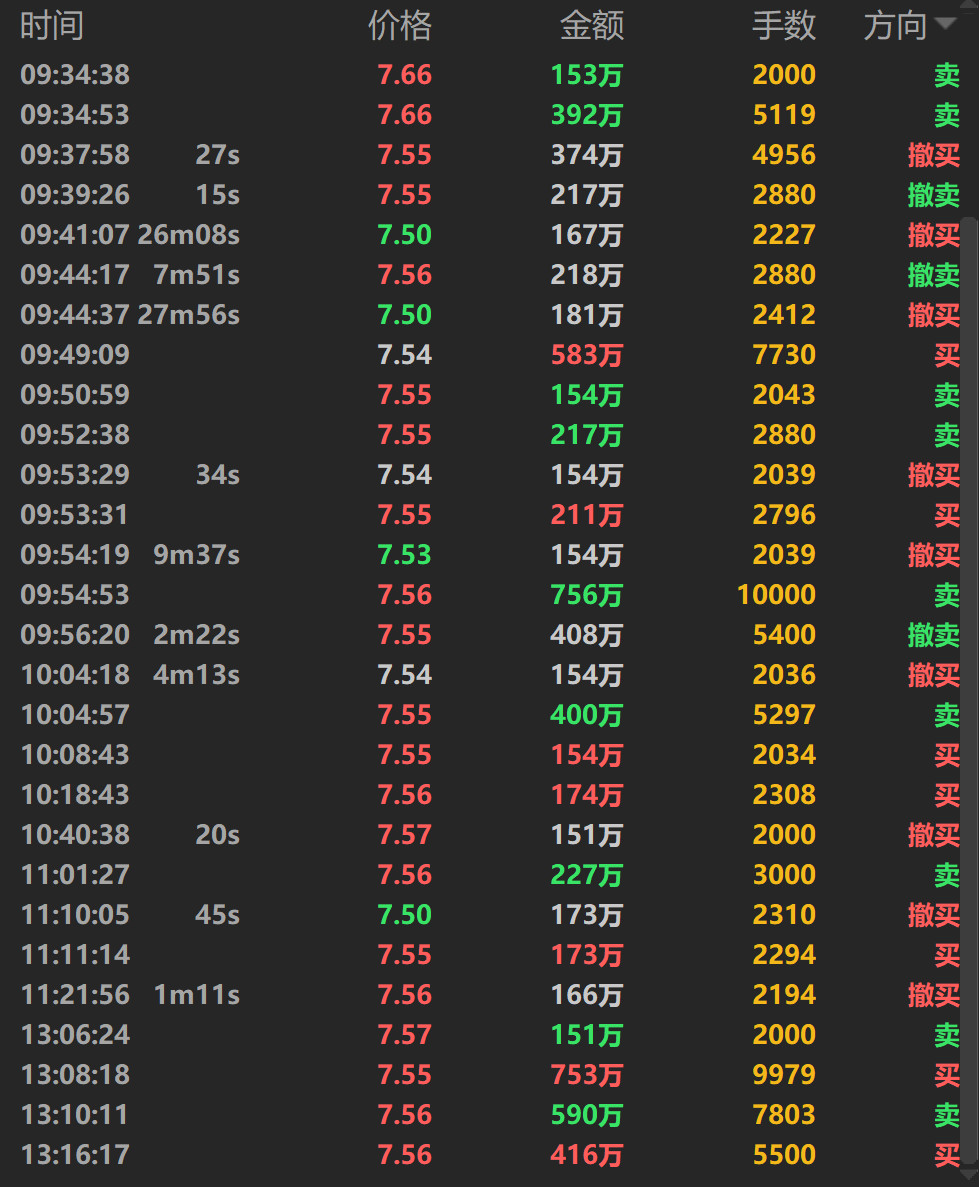The image size is (979, 1187).
Task: Select the 11:01:27 sell row of 3000 lots
Action: click(489, 874)
